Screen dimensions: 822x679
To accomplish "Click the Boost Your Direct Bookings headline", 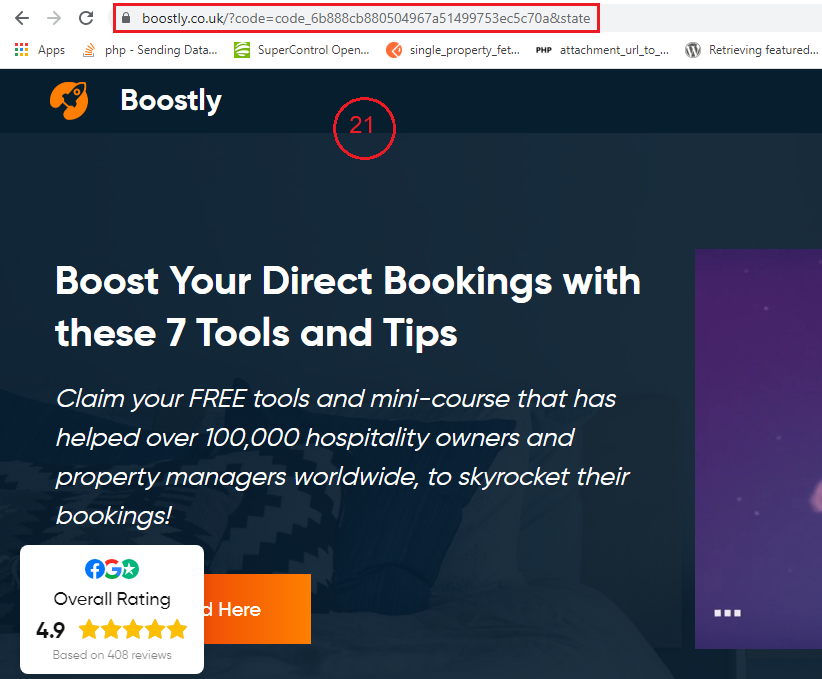I will pyautogui.click(x=348, y=307).
